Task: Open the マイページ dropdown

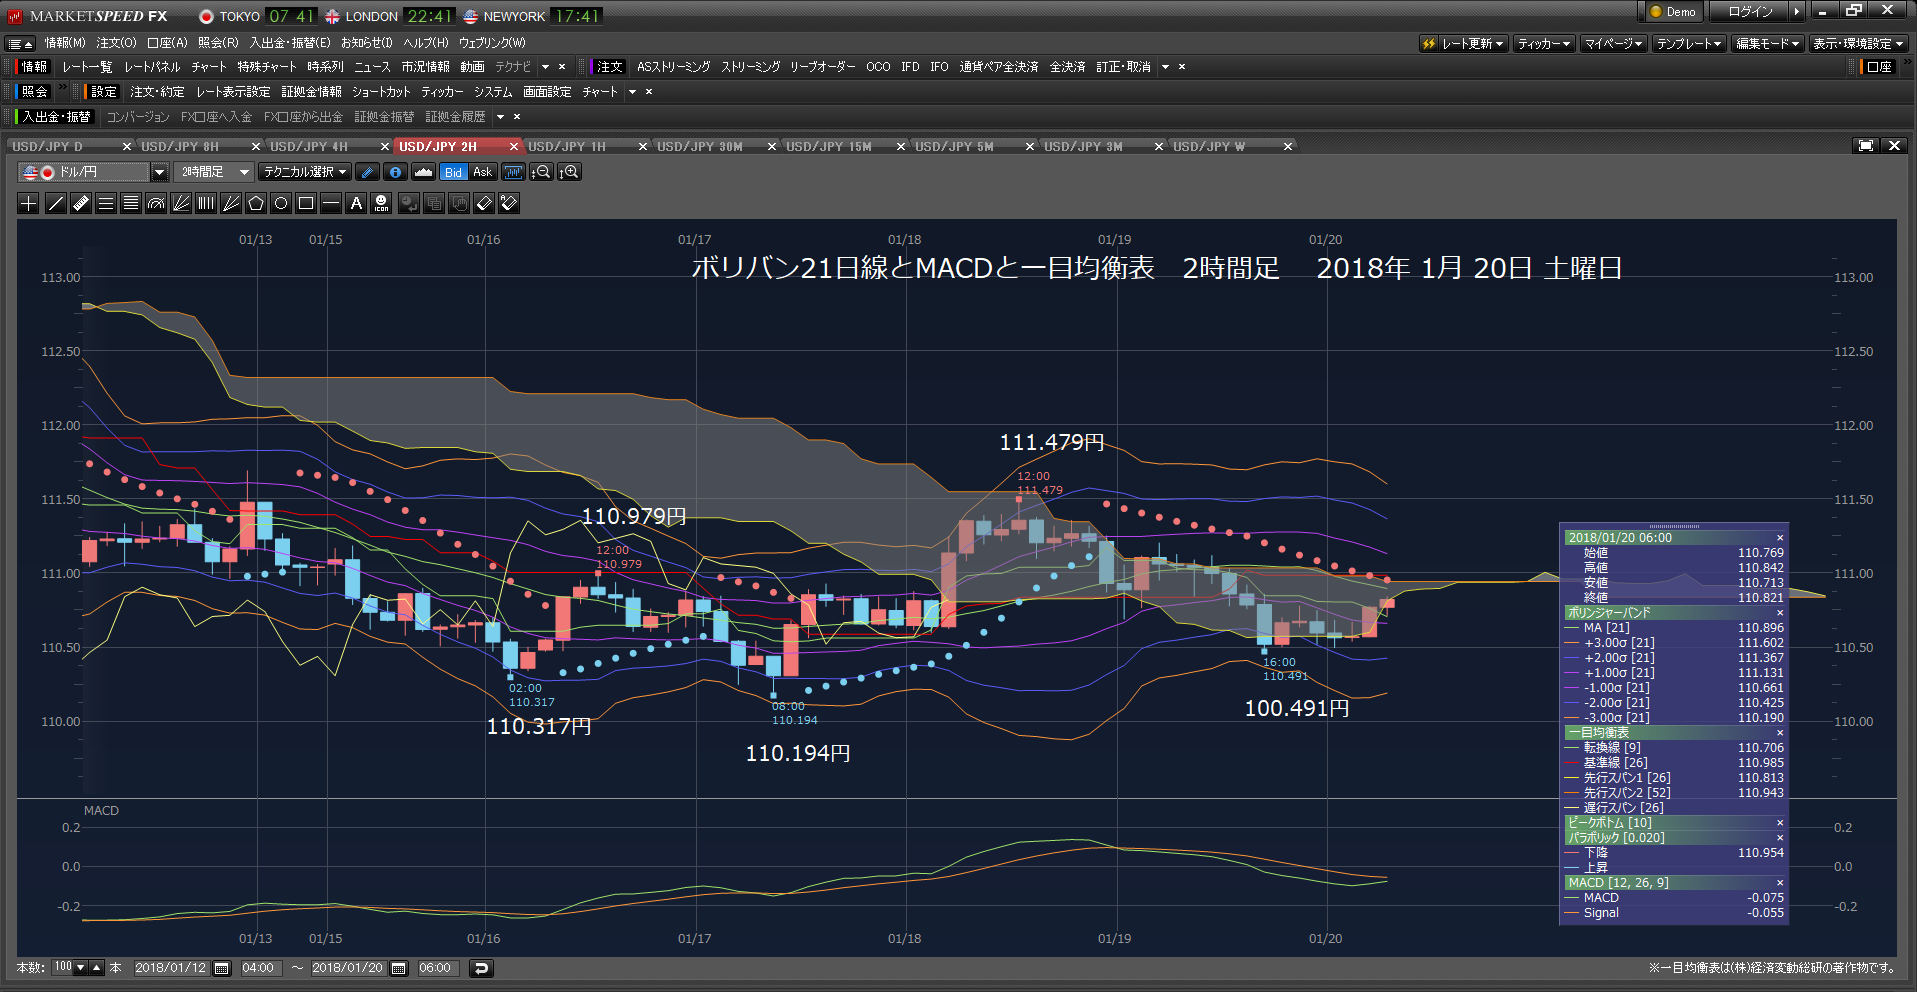Action: 1613,44
